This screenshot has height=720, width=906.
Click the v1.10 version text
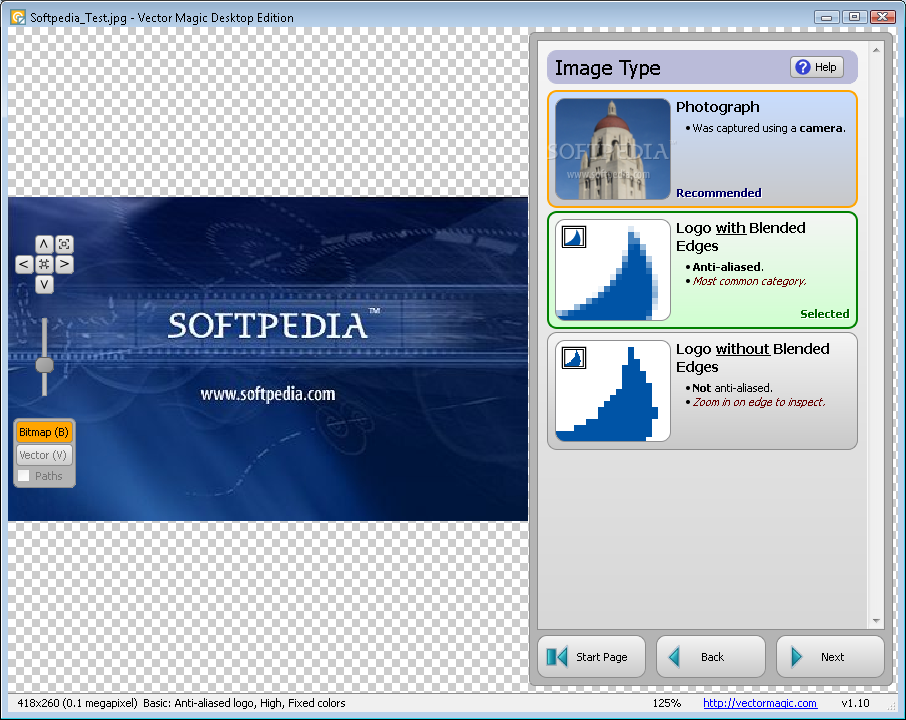coord(855,703)
